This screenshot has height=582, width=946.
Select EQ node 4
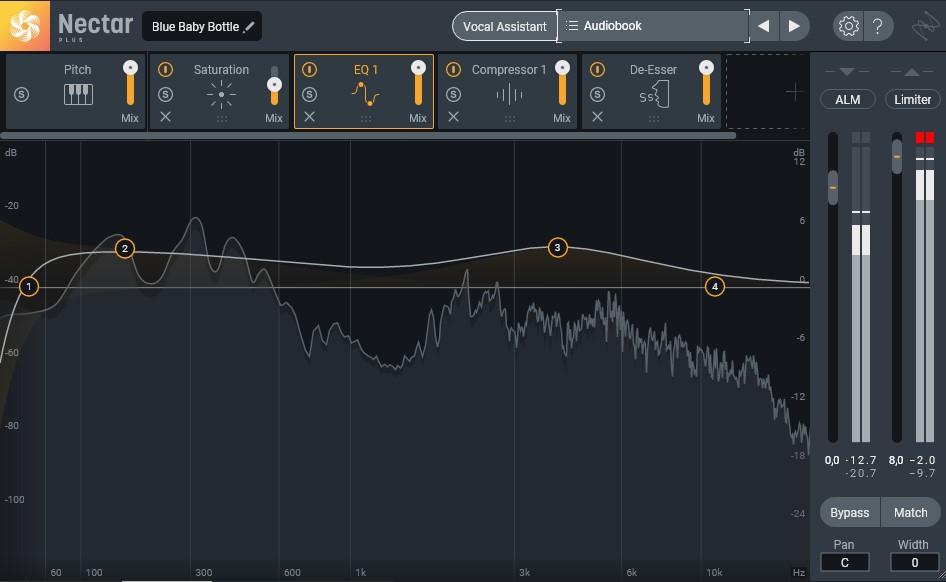[715, 286]
